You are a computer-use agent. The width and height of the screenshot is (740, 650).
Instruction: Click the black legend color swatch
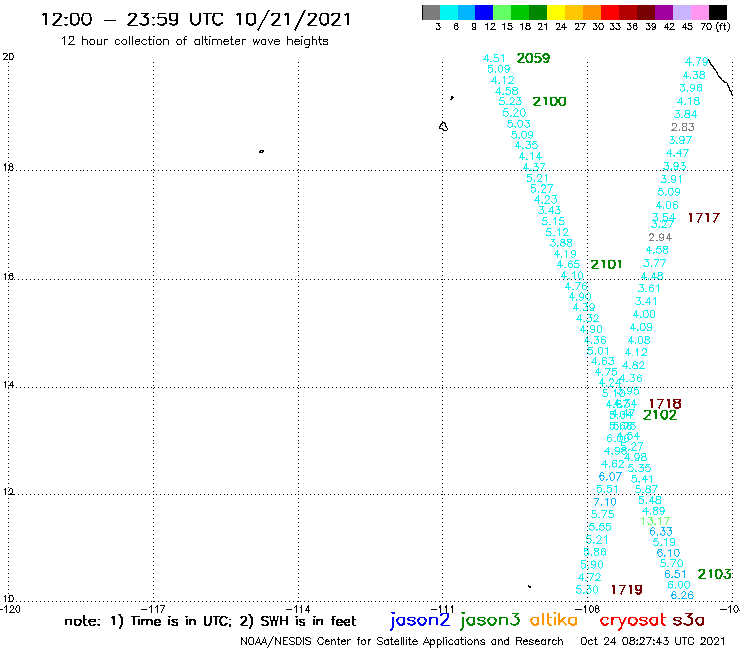(717, 12)
